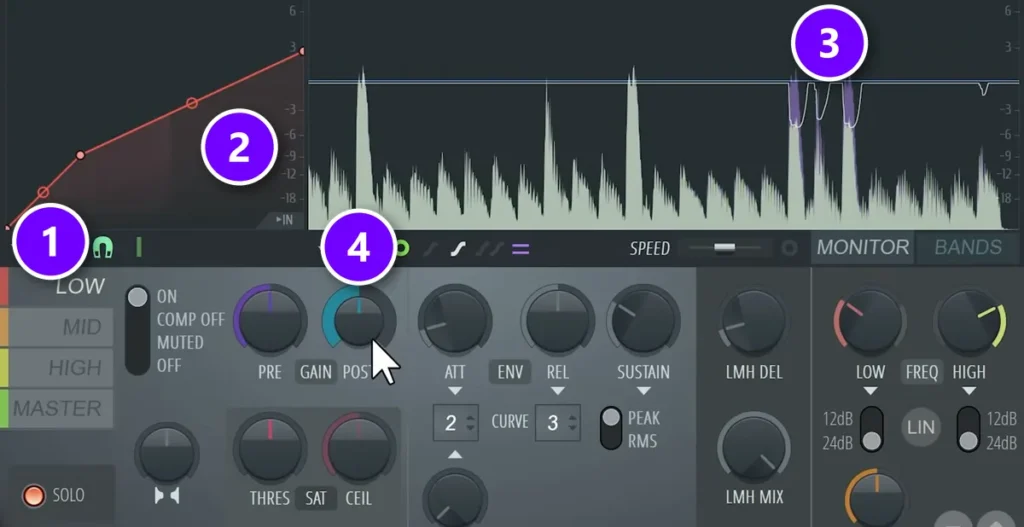Click the release CURVE stepper showing 3
Image resolution: width=1024 pixels, height=527 pixels.
(557, 423)
